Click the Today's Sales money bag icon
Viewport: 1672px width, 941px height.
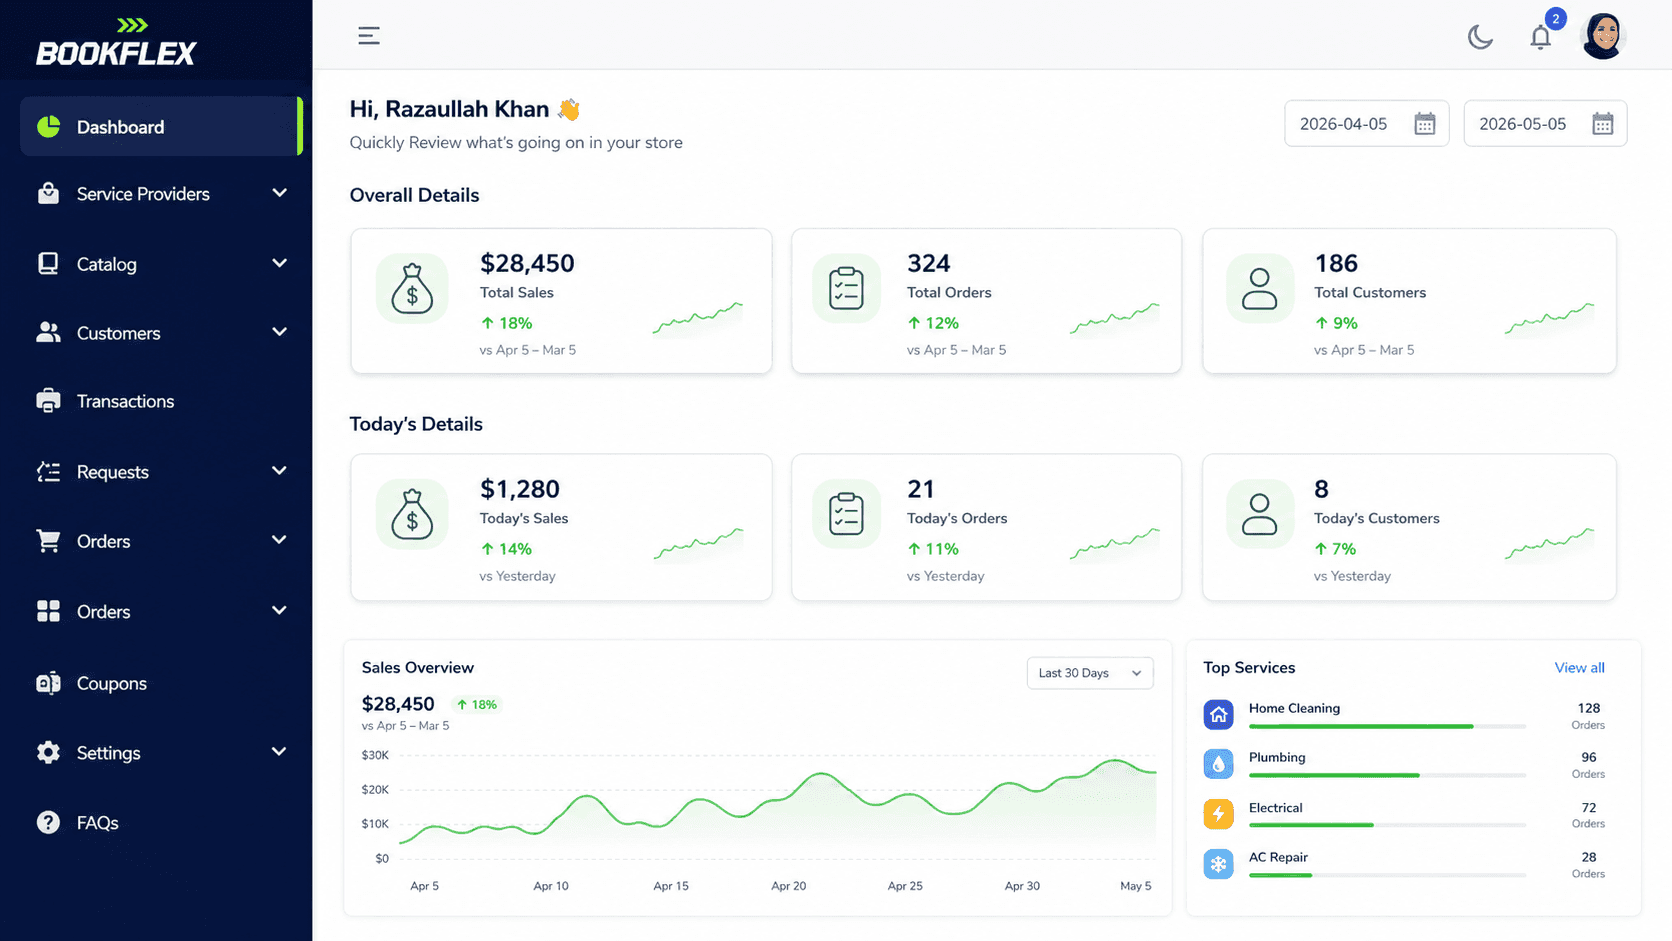coord(412,514)
